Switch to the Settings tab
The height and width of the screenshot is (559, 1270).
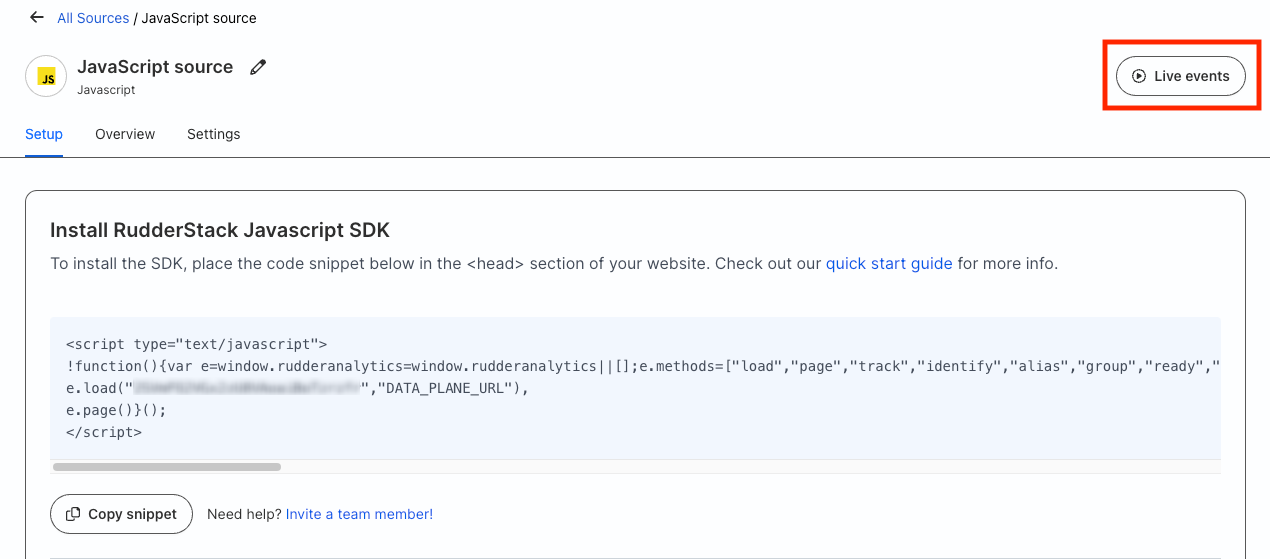(x=214, y=134)
